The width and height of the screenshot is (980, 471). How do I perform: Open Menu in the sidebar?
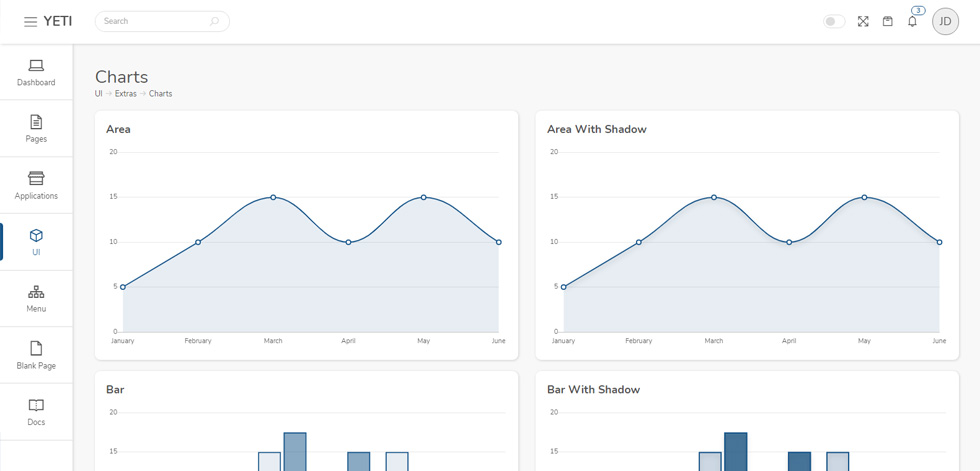(x=36, y=299)
